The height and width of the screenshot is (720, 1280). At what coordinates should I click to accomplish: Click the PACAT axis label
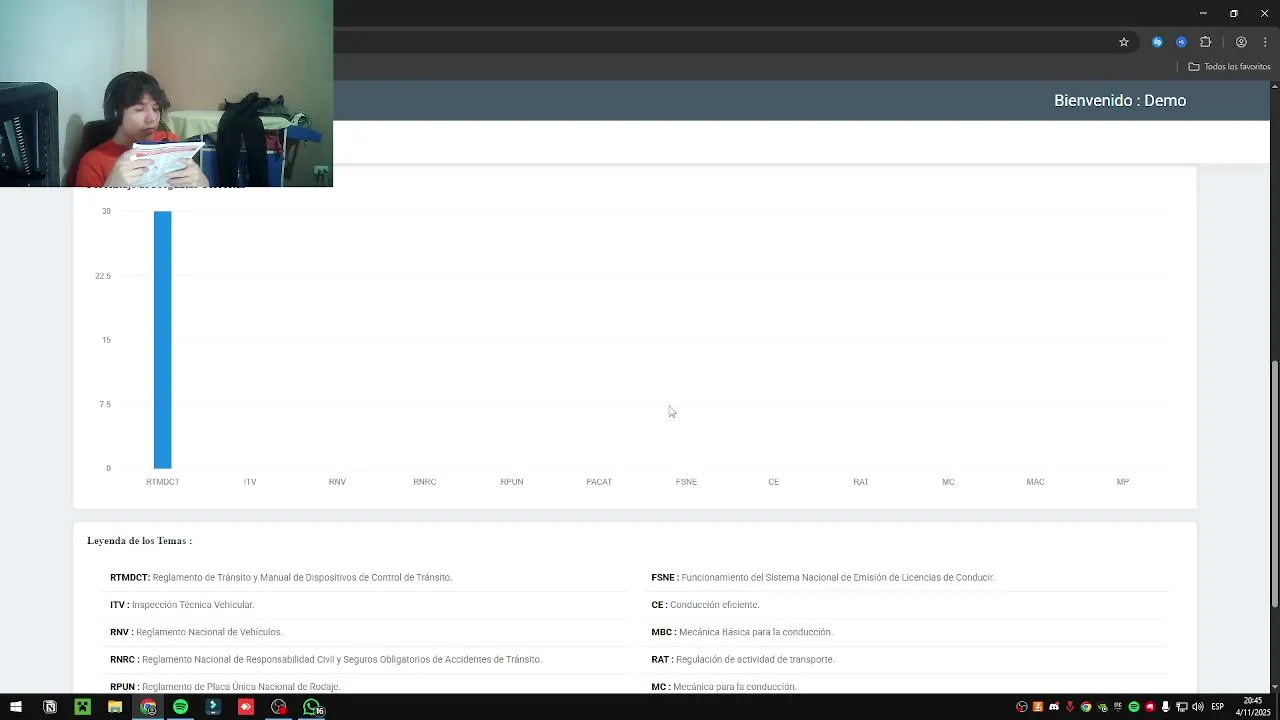pyautogui.click(x=599, y=482)
